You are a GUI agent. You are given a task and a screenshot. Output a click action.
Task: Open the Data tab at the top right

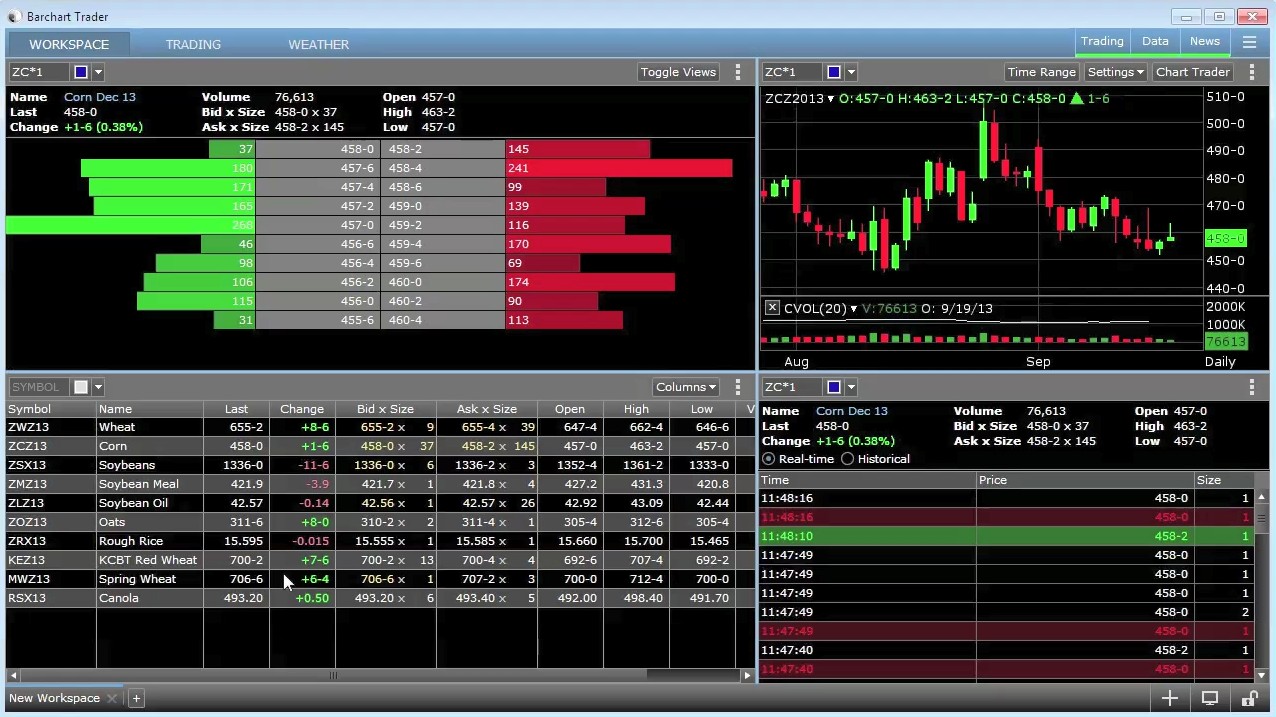pos(1155,41)
